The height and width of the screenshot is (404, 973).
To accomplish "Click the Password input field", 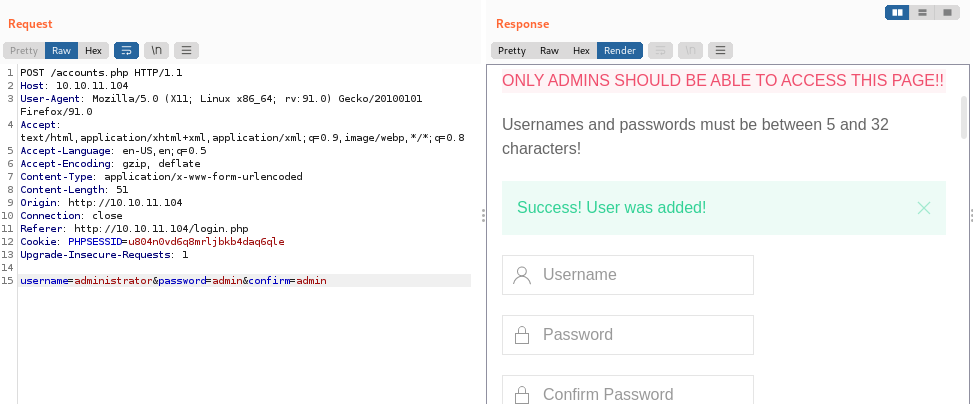I will pos(627,335).
